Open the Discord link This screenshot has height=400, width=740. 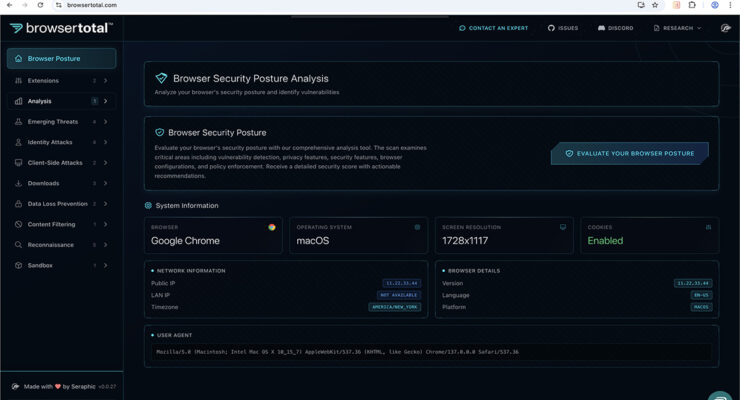(x=615, y=28)
